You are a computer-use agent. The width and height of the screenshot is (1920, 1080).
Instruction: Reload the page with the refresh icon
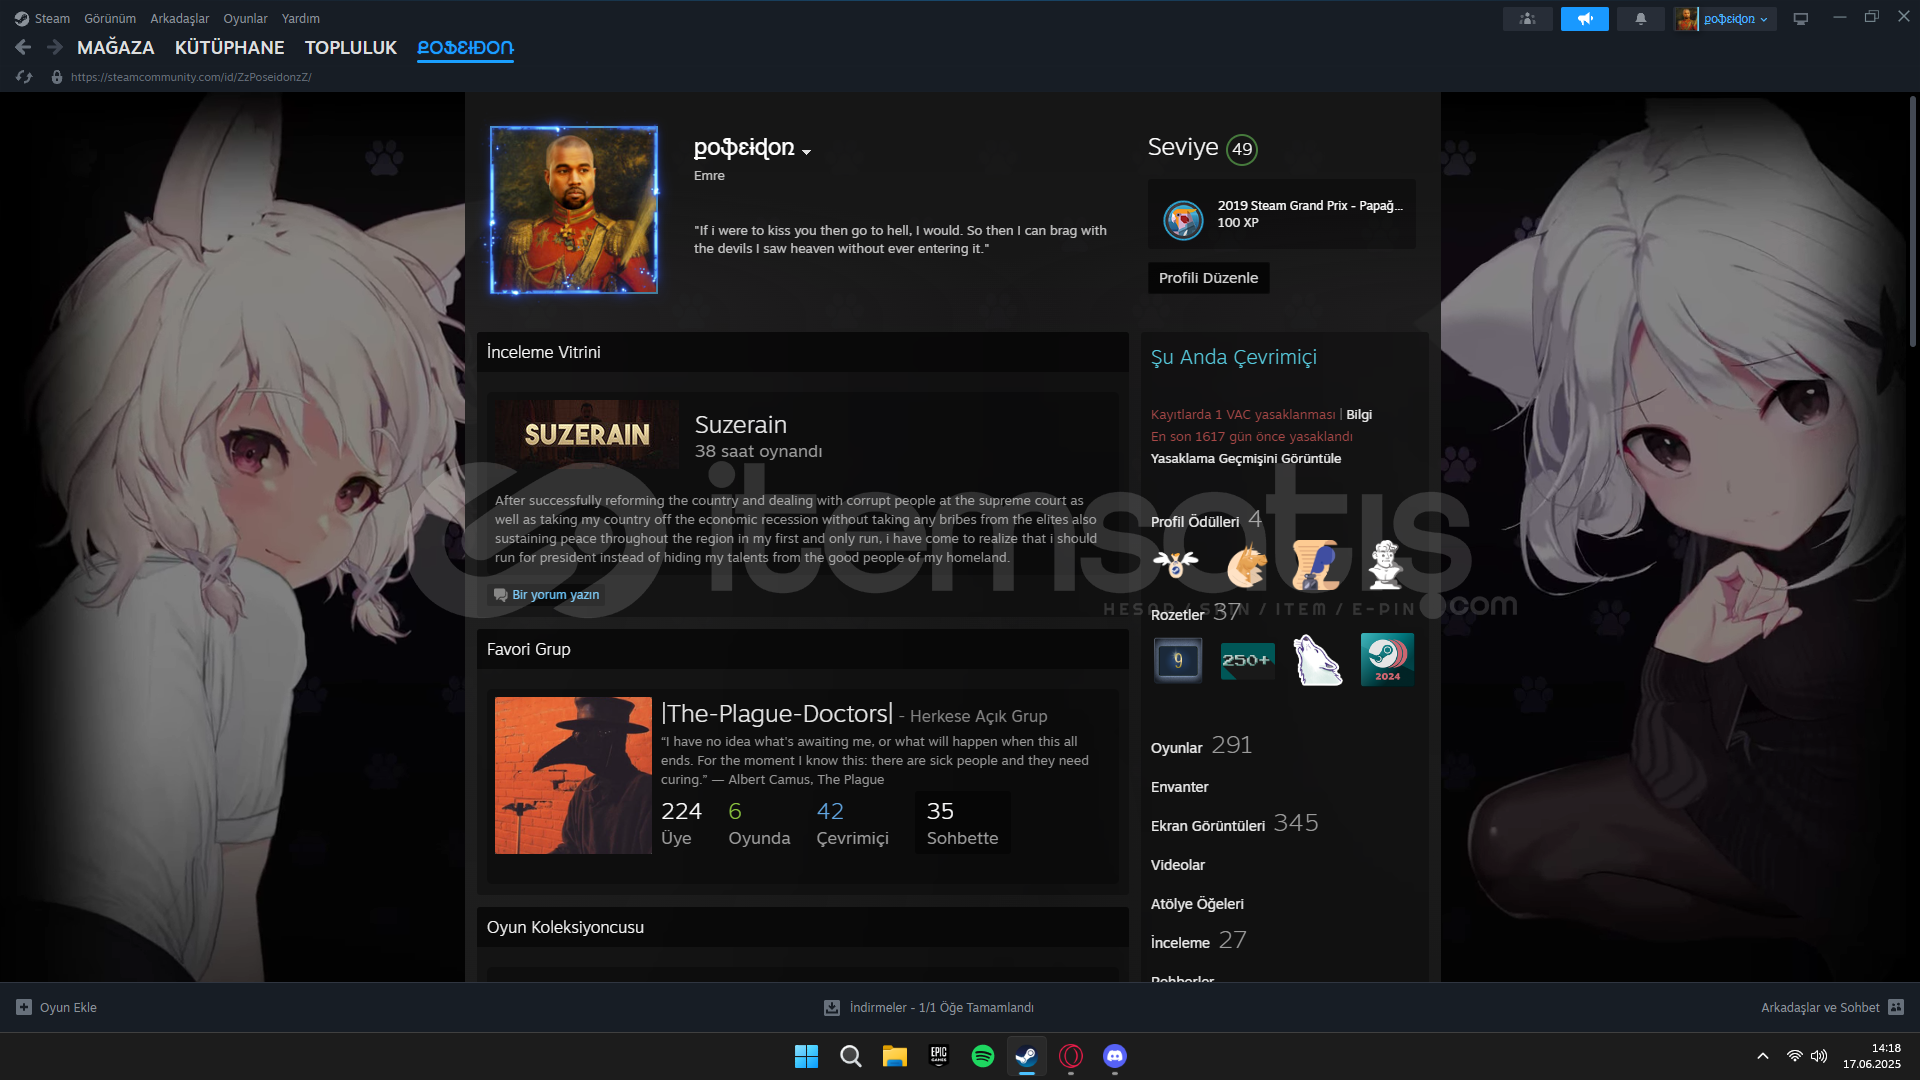pos(24,77)
